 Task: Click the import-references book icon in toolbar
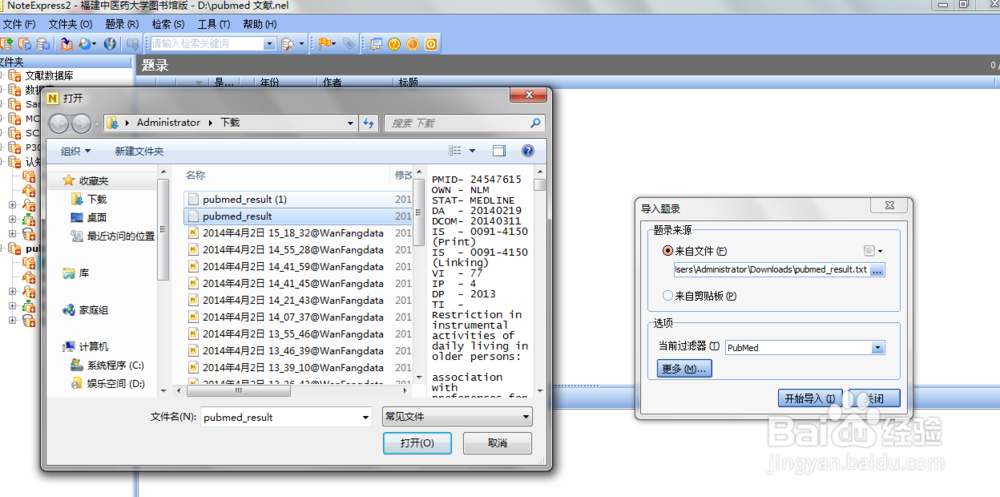66,44
